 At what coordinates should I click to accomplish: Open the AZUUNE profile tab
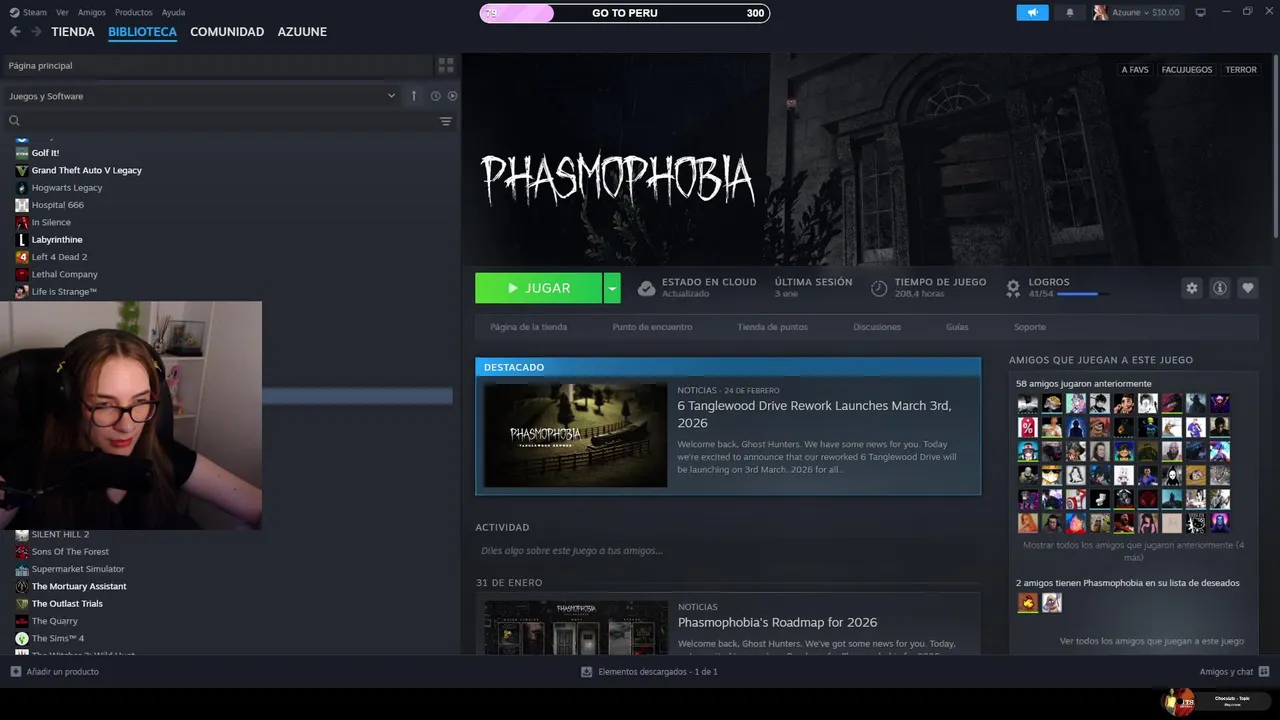click(x=302, y=32)
